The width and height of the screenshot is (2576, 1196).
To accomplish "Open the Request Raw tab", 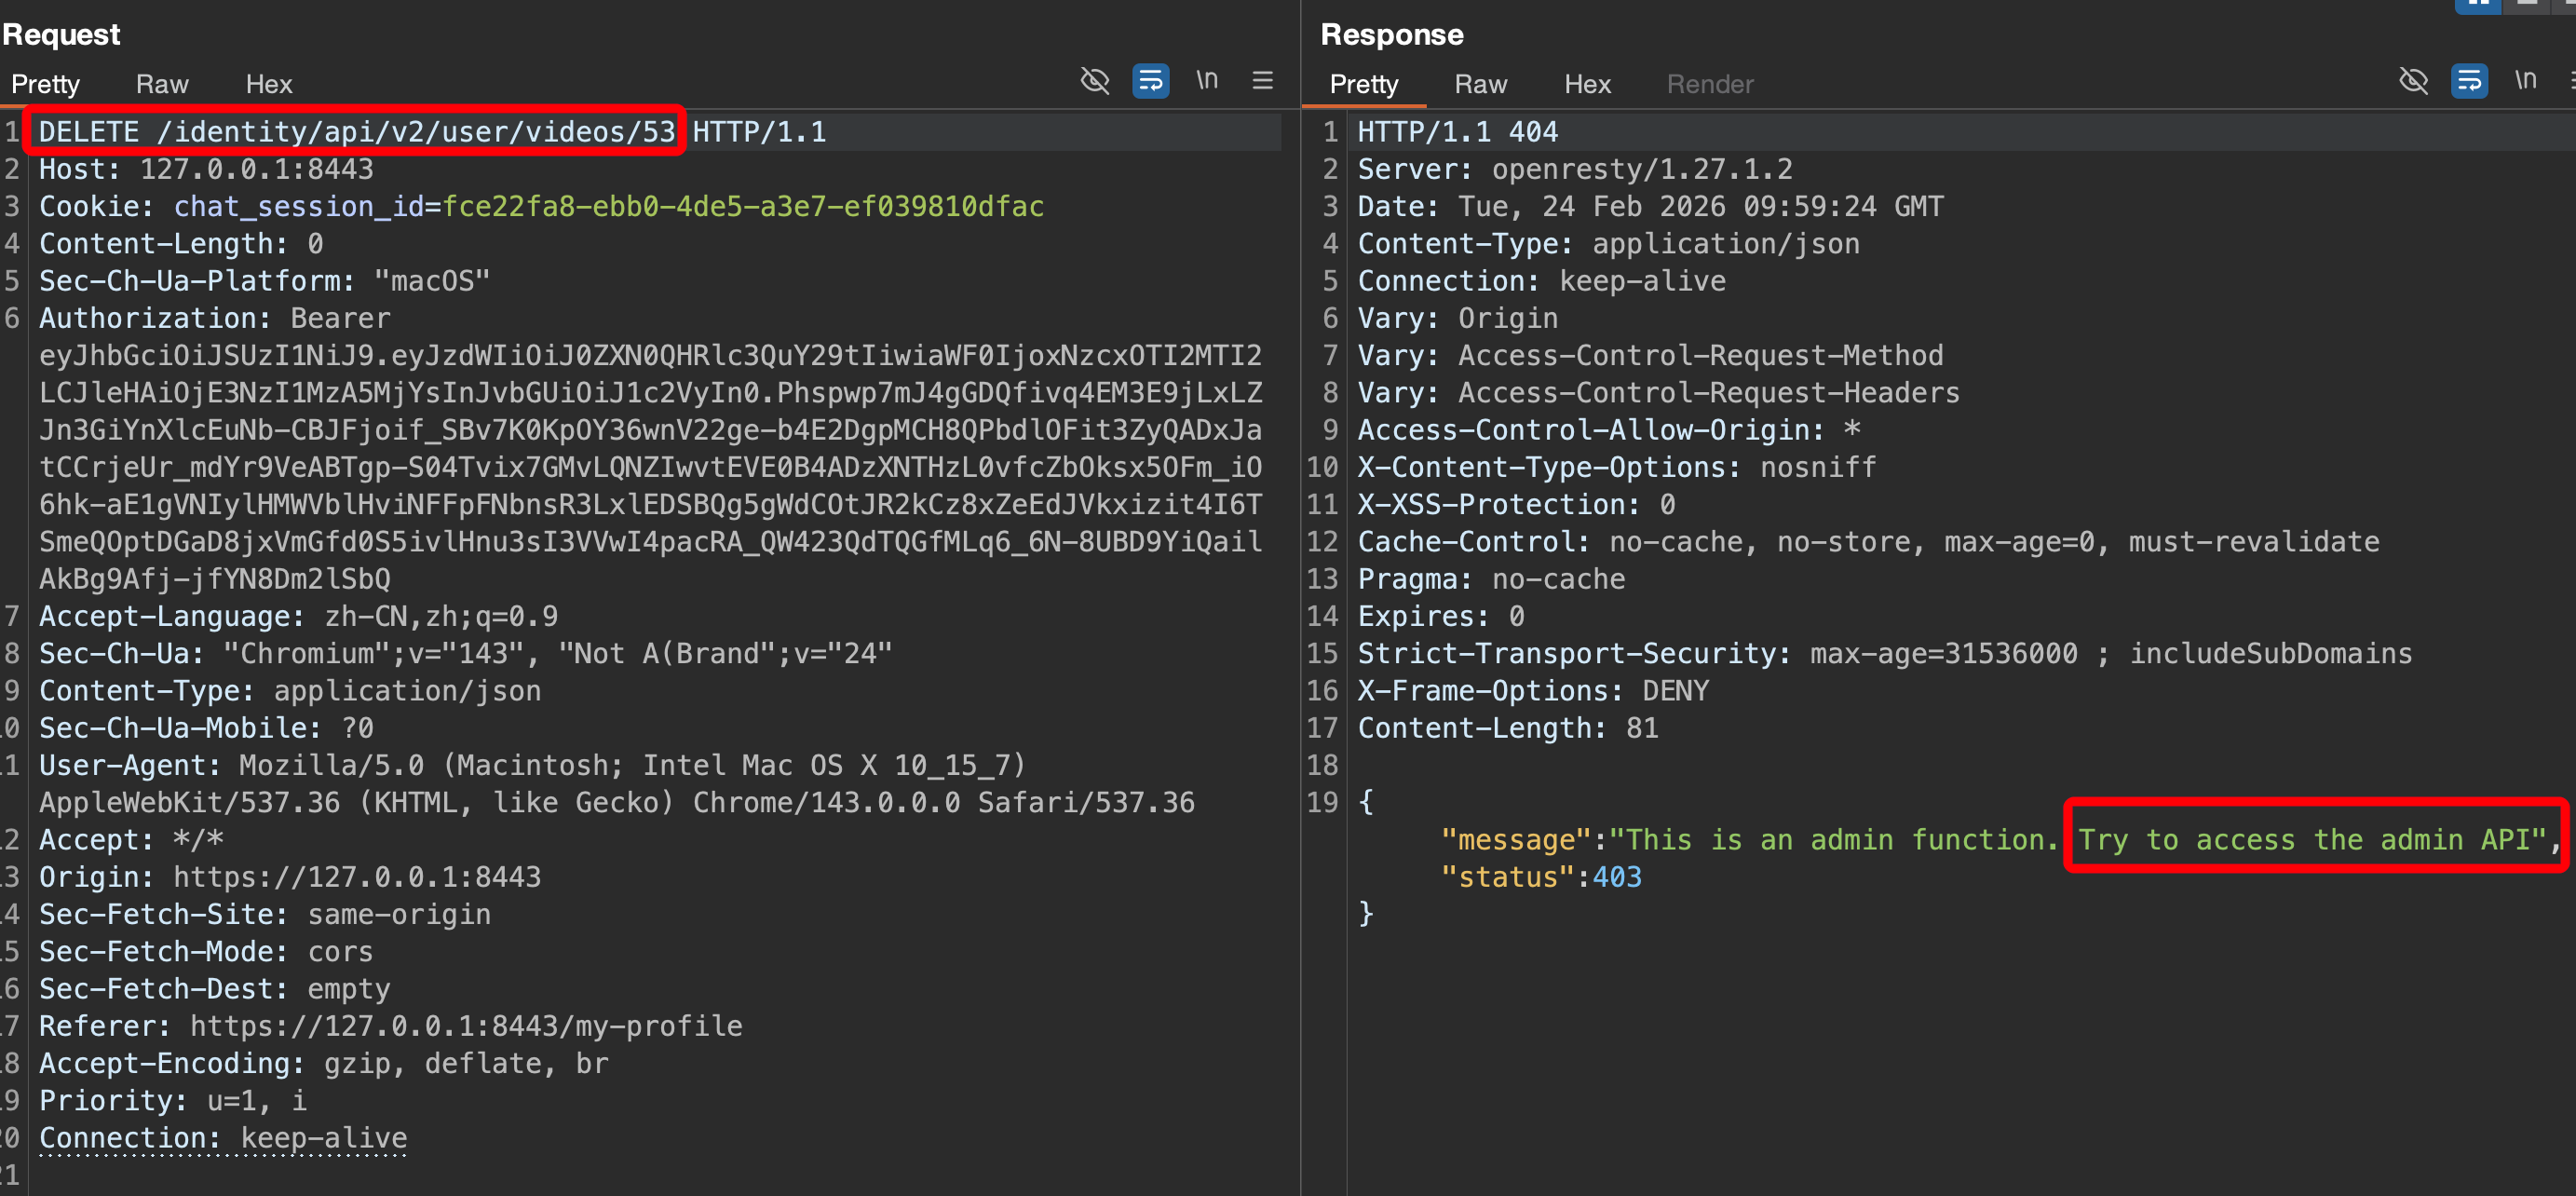I will 162,84.
